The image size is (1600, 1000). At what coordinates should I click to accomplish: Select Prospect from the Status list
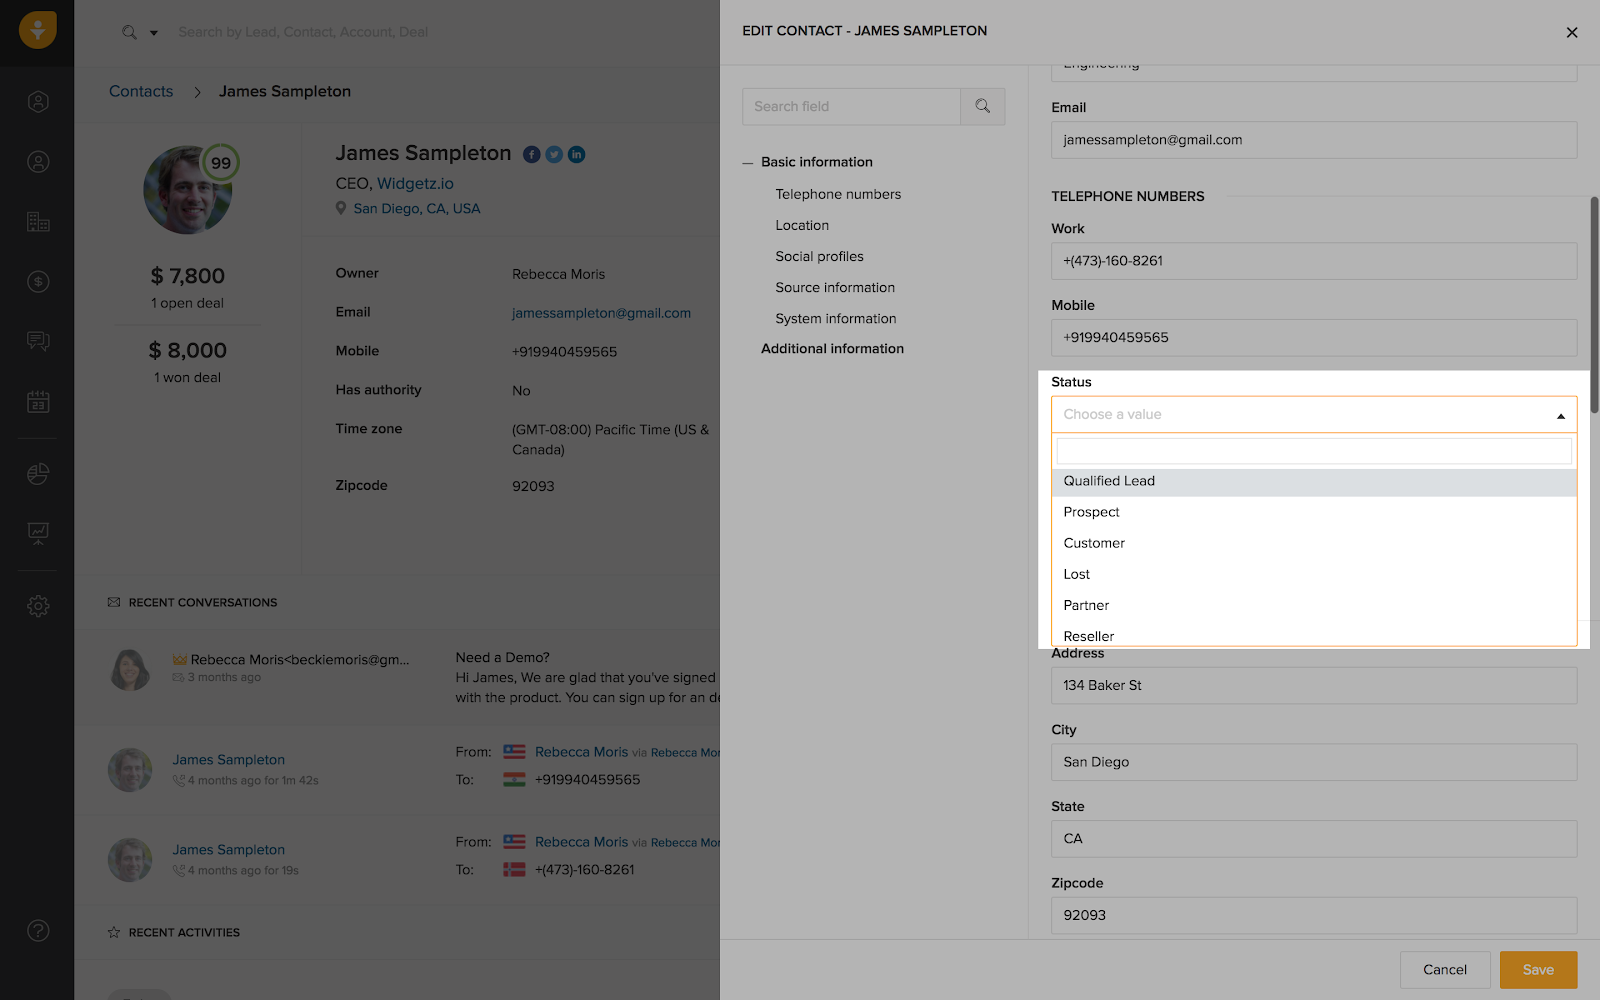pos(1091,512)
